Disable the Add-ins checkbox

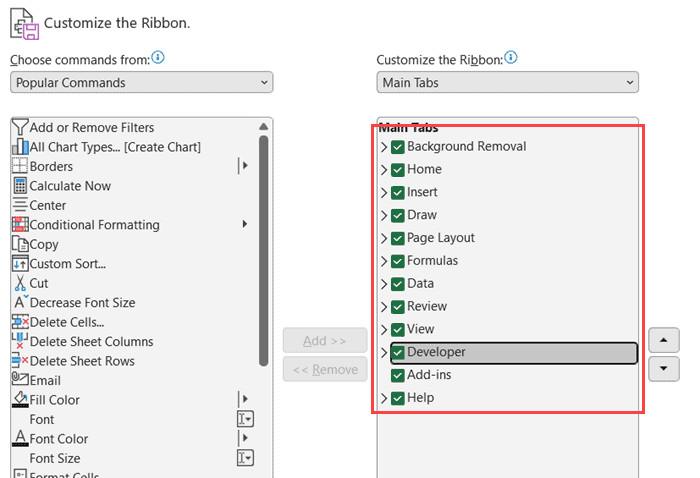tap(398, 375)
